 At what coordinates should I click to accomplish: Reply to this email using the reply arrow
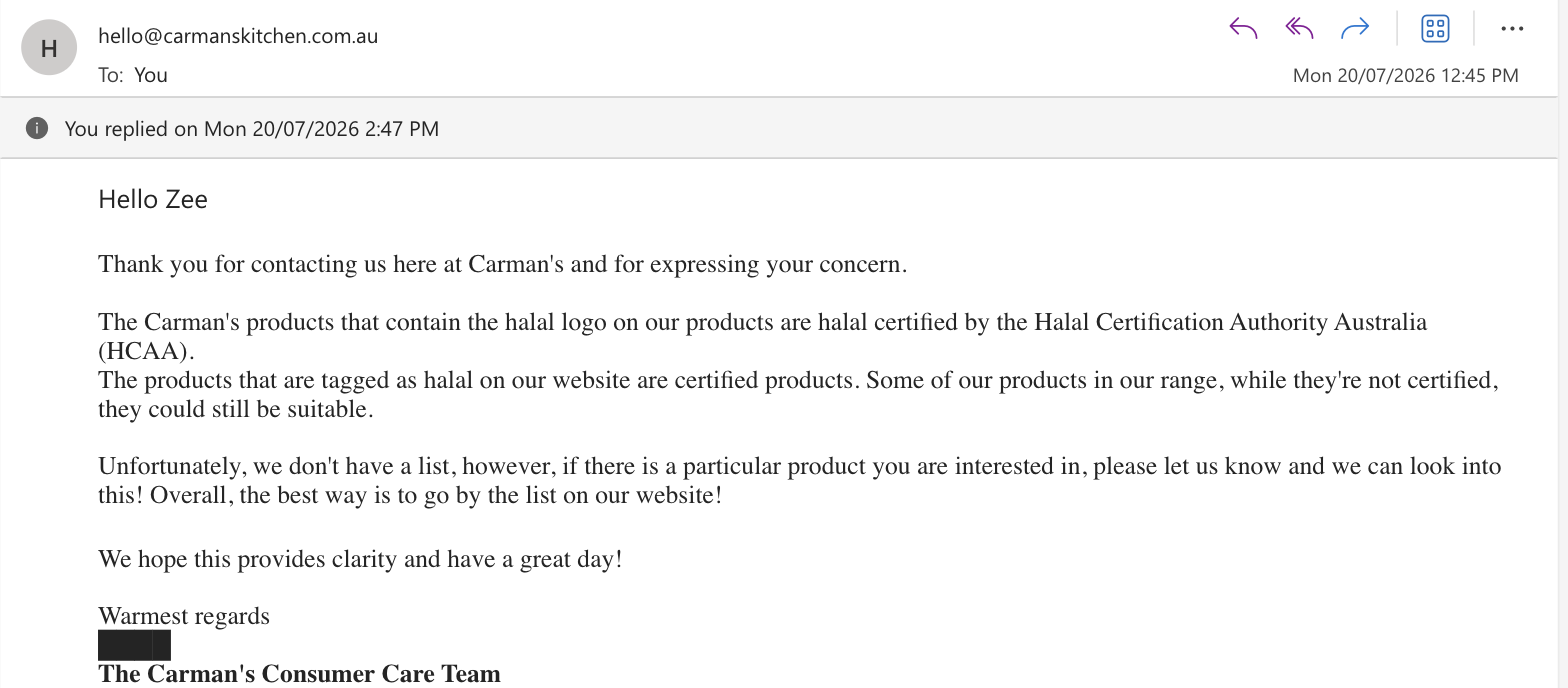(x=1243, y=29)
